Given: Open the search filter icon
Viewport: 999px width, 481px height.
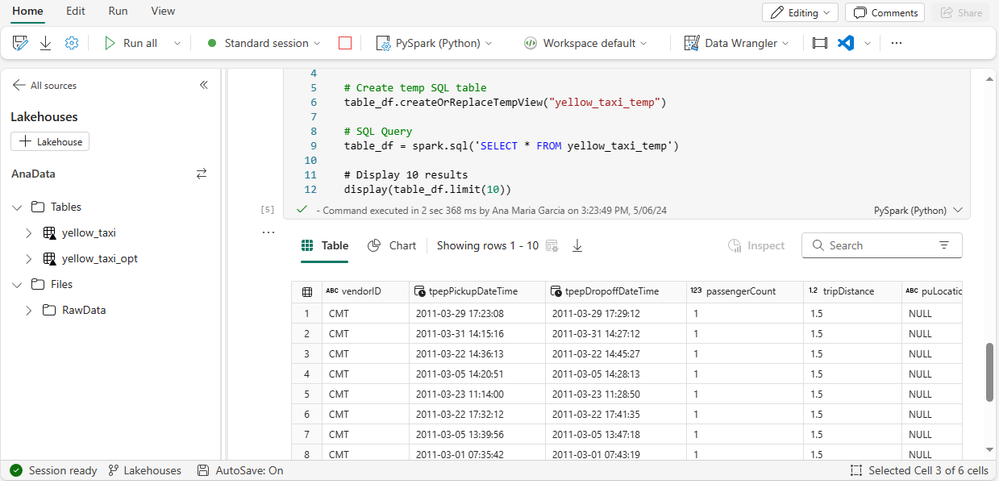Looking at the screenshot, I should tap(944, 245).
